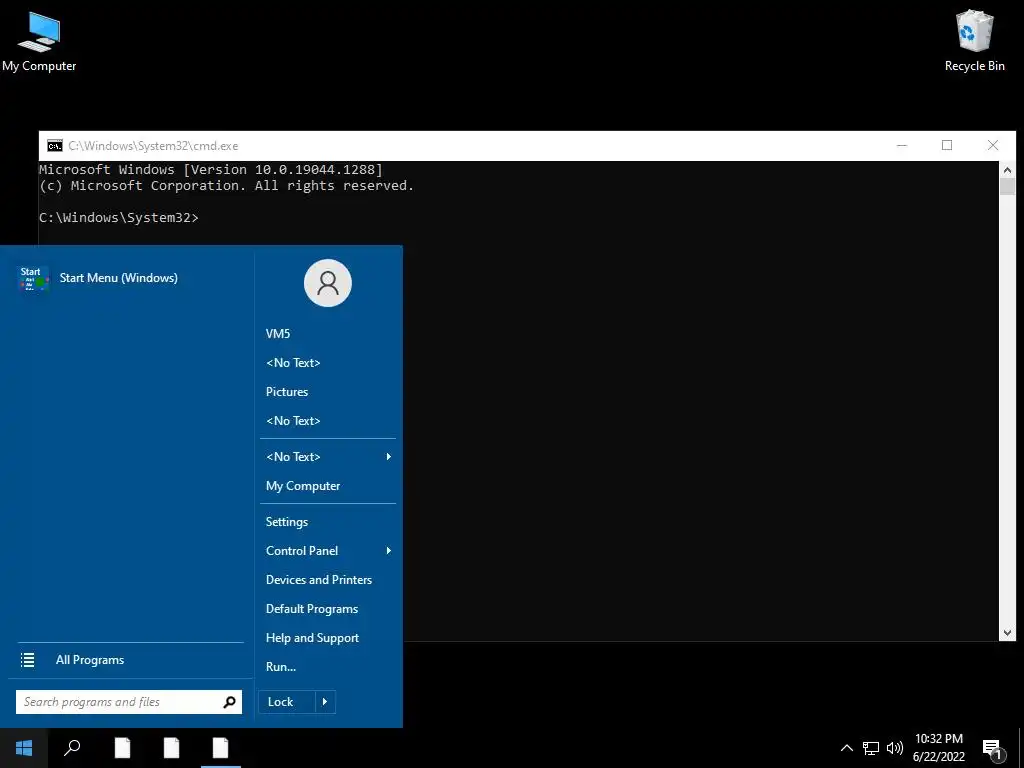The image size is (1024, 768).
Task: Open the volume speaker tray icon
Action: point(895,748)
